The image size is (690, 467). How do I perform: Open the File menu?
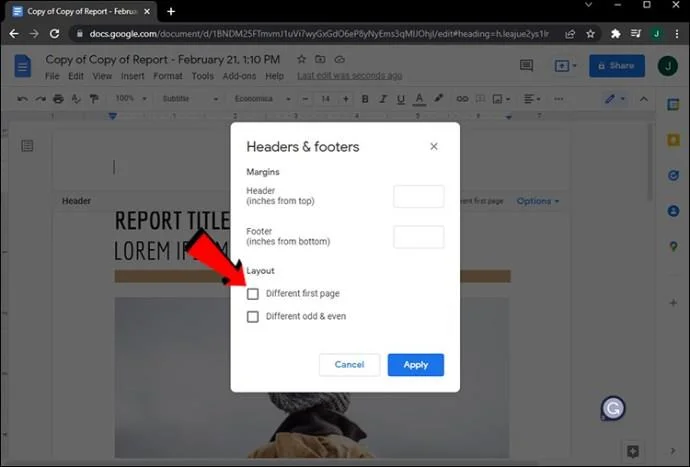(52, 76)
